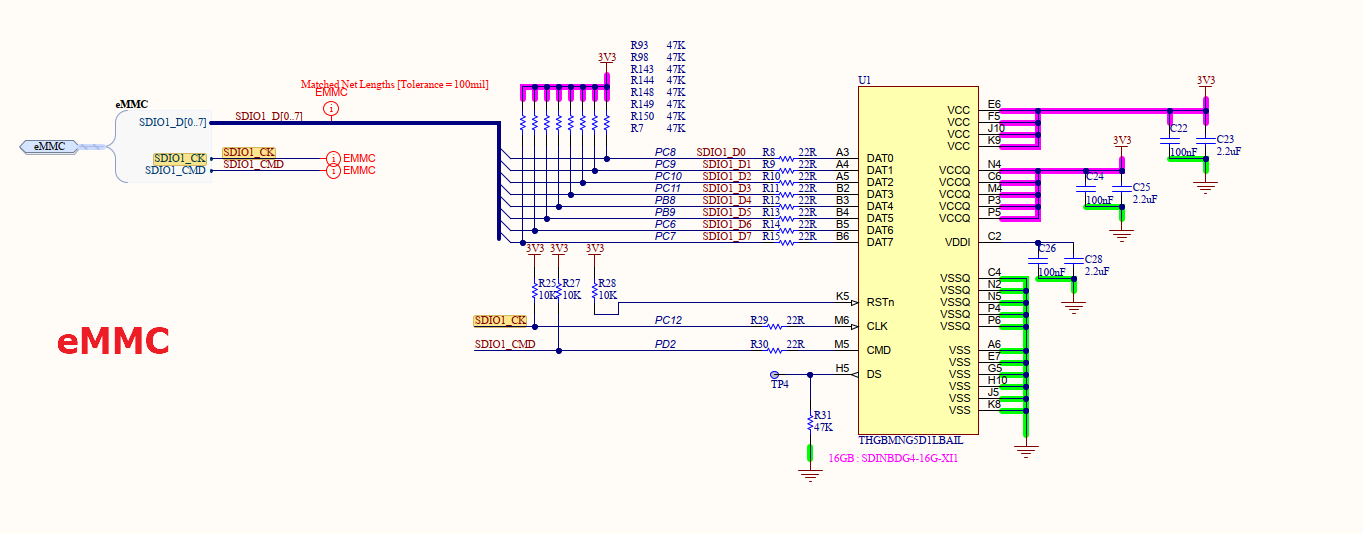This screenshot has height=534, width=1363.
Task: Click the PC12 net label on the CLK line
Action: (668, 320)
